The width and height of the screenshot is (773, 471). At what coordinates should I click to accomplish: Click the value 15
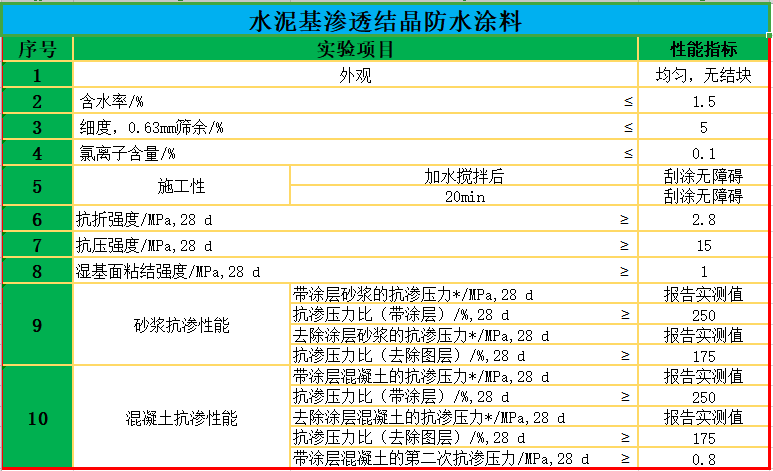click(x=703, y=245)
